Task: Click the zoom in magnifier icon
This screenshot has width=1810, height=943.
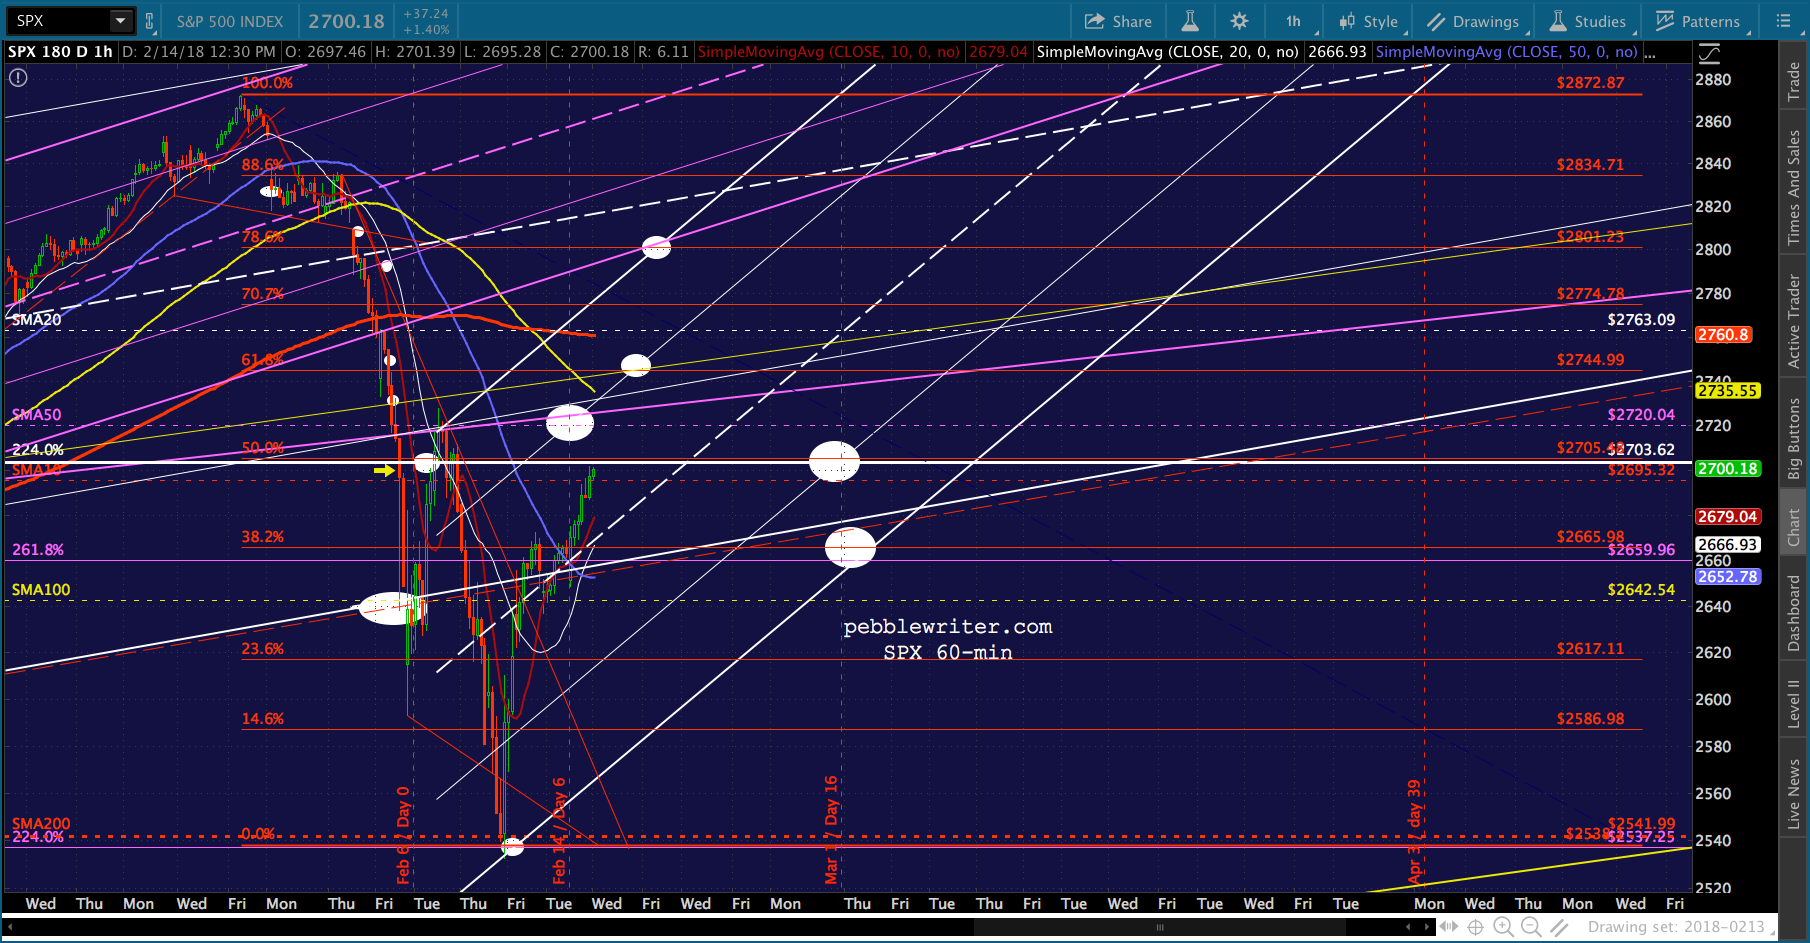Action: [1503, 927]
